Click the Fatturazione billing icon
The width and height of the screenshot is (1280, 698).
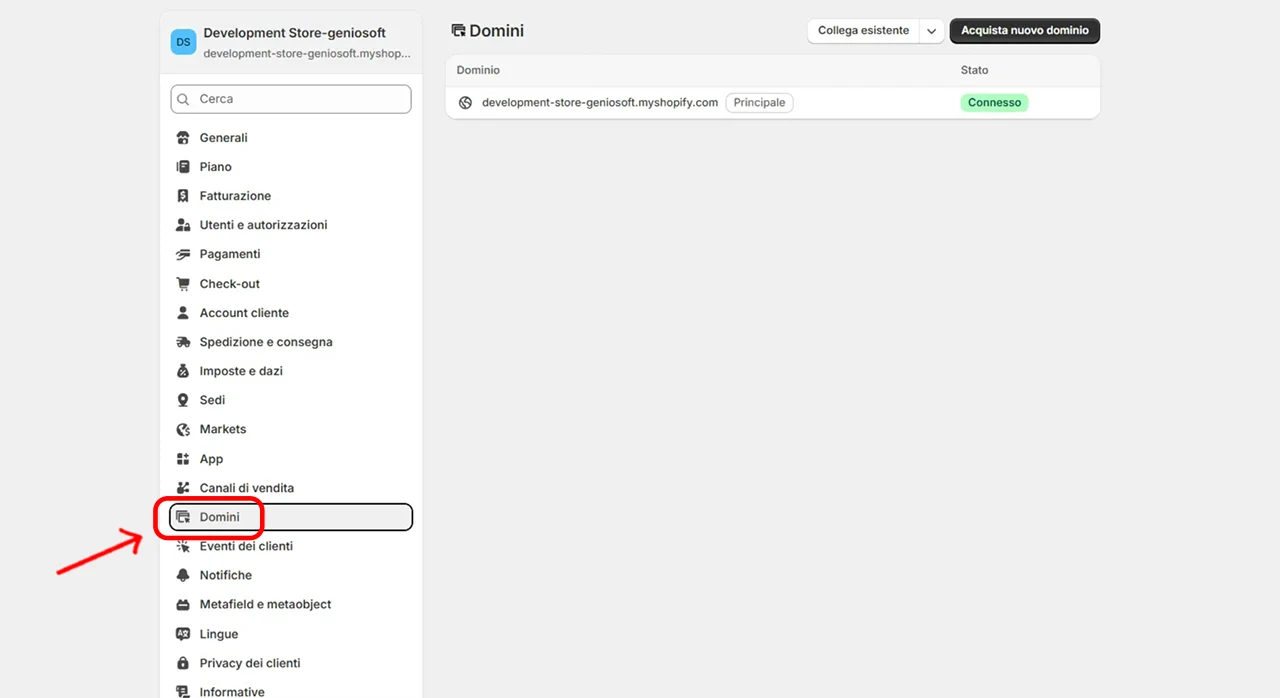click(x=183, y=196)
